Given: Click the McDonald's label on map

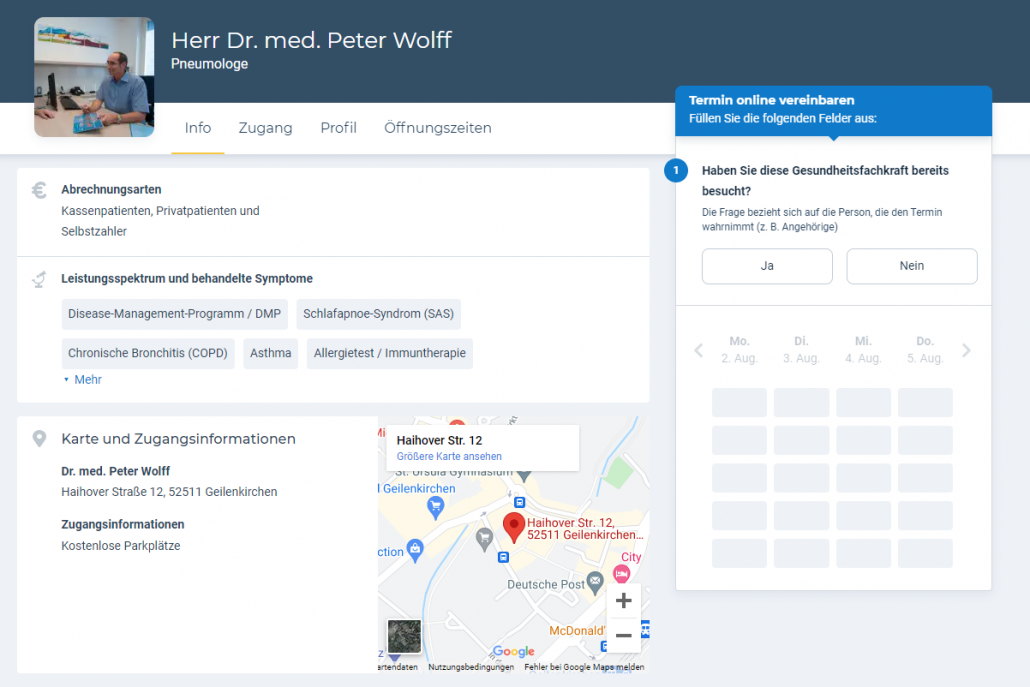Looking at the screenshot, I should coord(577,631).
